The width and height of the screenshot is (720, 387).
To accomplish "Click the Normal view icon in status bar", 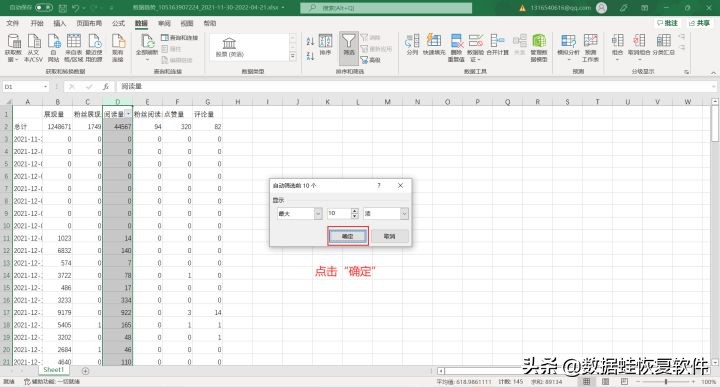I will click(587, 381).
